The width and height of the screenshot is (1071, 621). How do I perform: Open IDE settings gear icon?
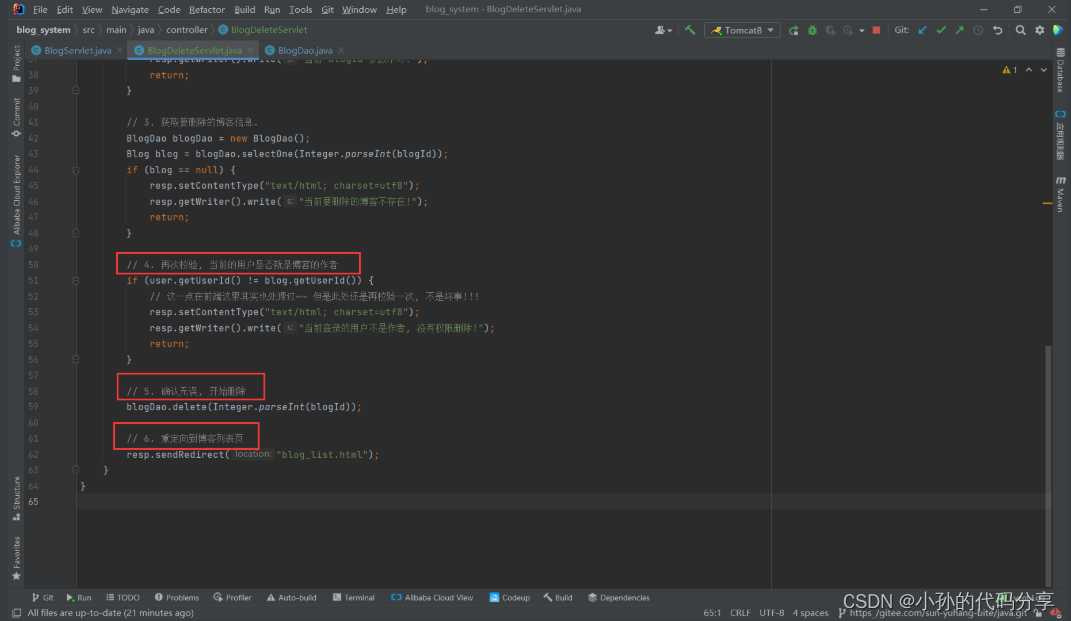point(1040,30)
